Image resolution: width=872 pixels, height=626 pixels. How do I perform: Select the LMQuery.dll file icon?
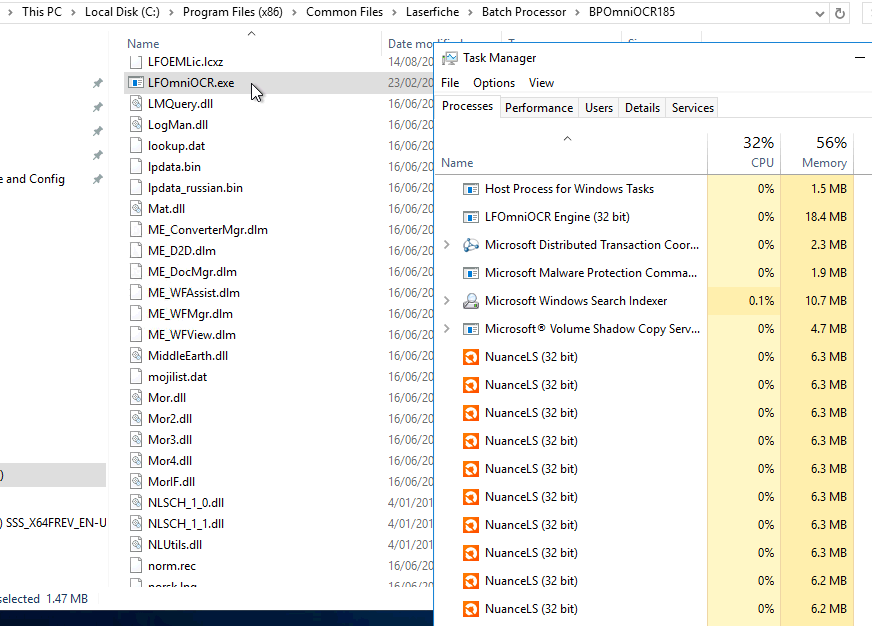136,104
